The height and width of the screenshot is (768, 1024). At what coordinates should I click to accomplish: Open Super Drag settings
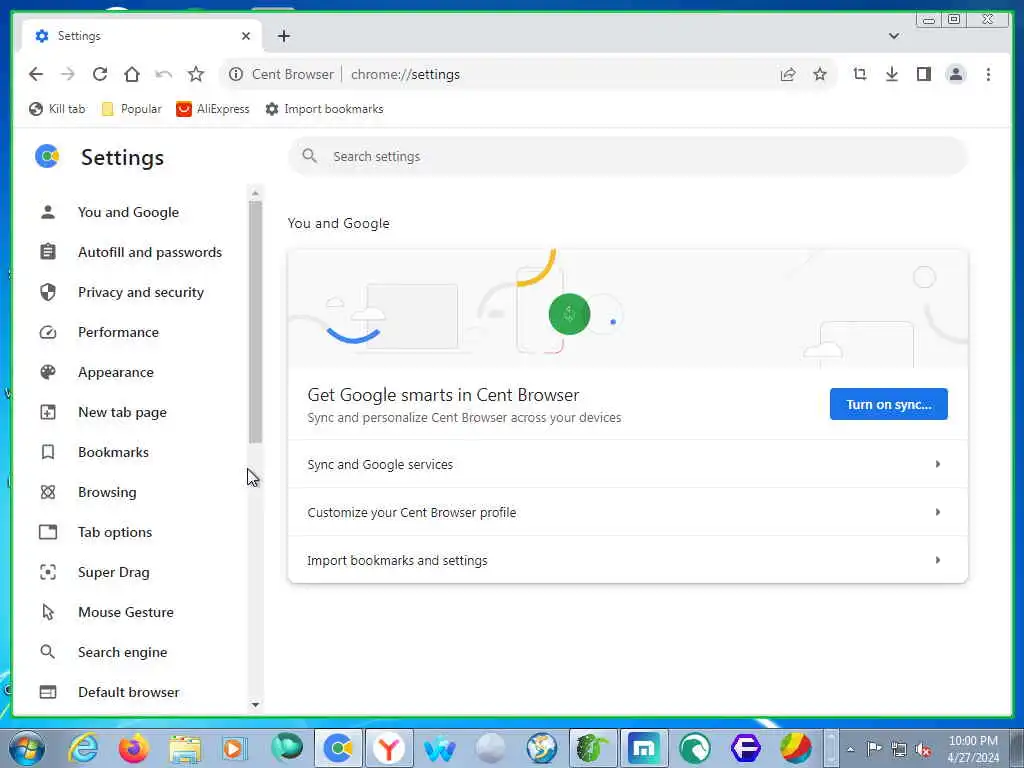[114, 572]
